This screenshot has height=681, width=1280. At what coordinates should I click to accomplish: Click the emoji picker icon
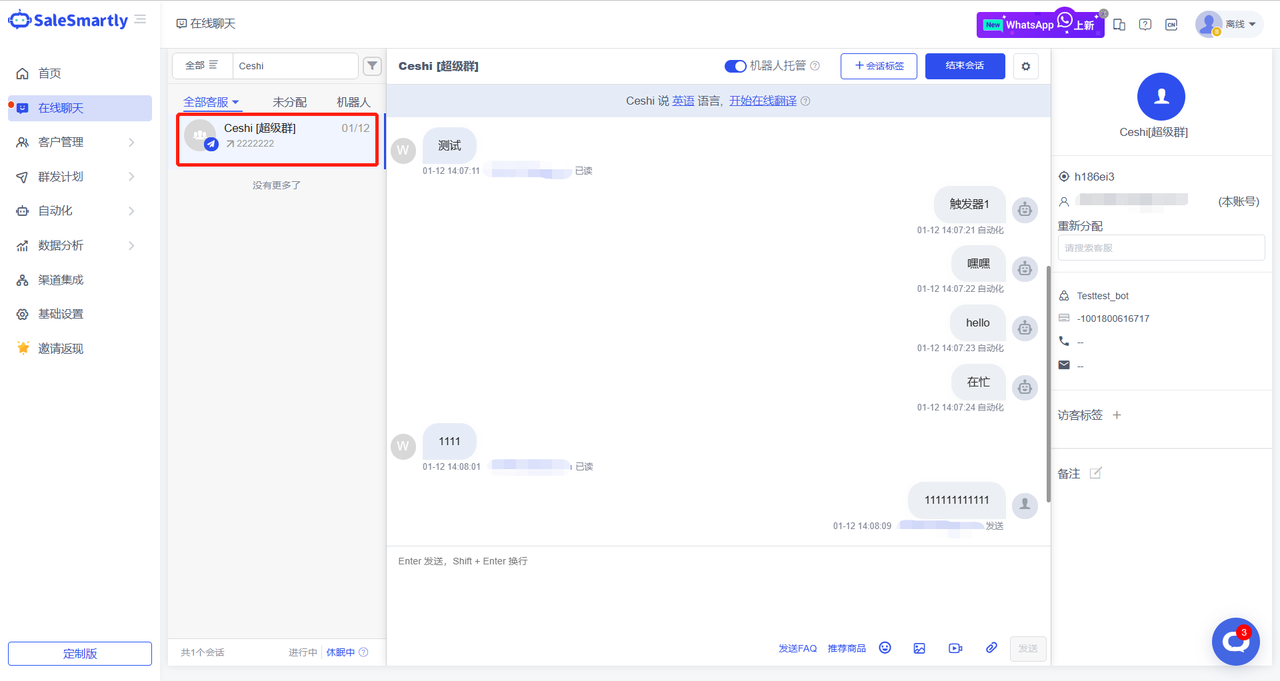[885, 648]
